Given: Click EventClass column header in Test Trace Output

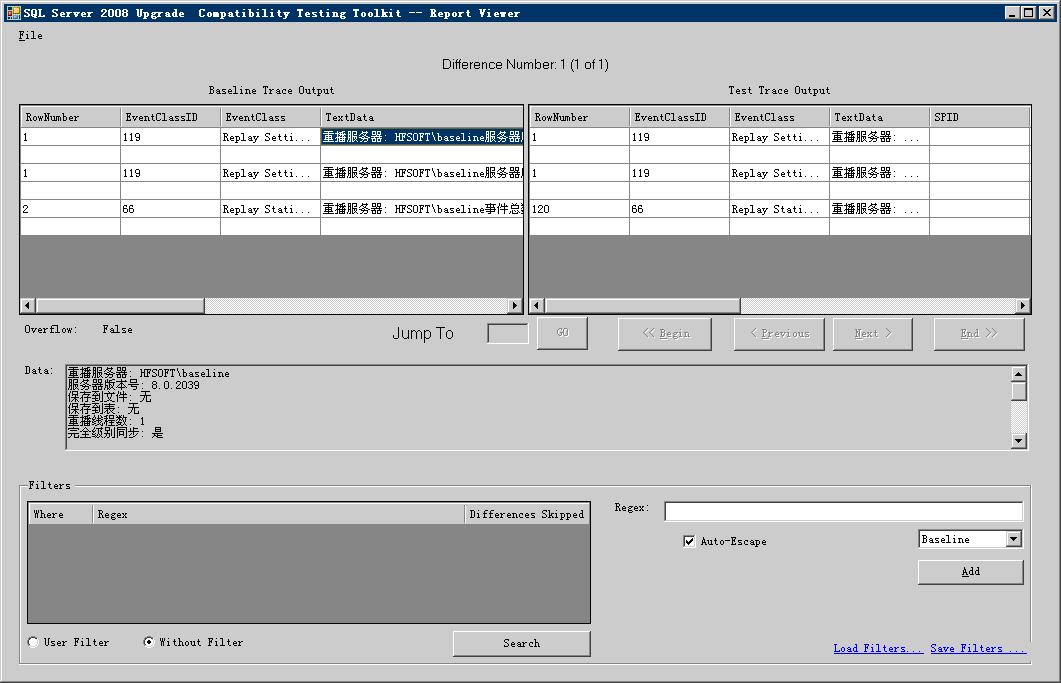Looking at the screenshot, I should (780, 117).
